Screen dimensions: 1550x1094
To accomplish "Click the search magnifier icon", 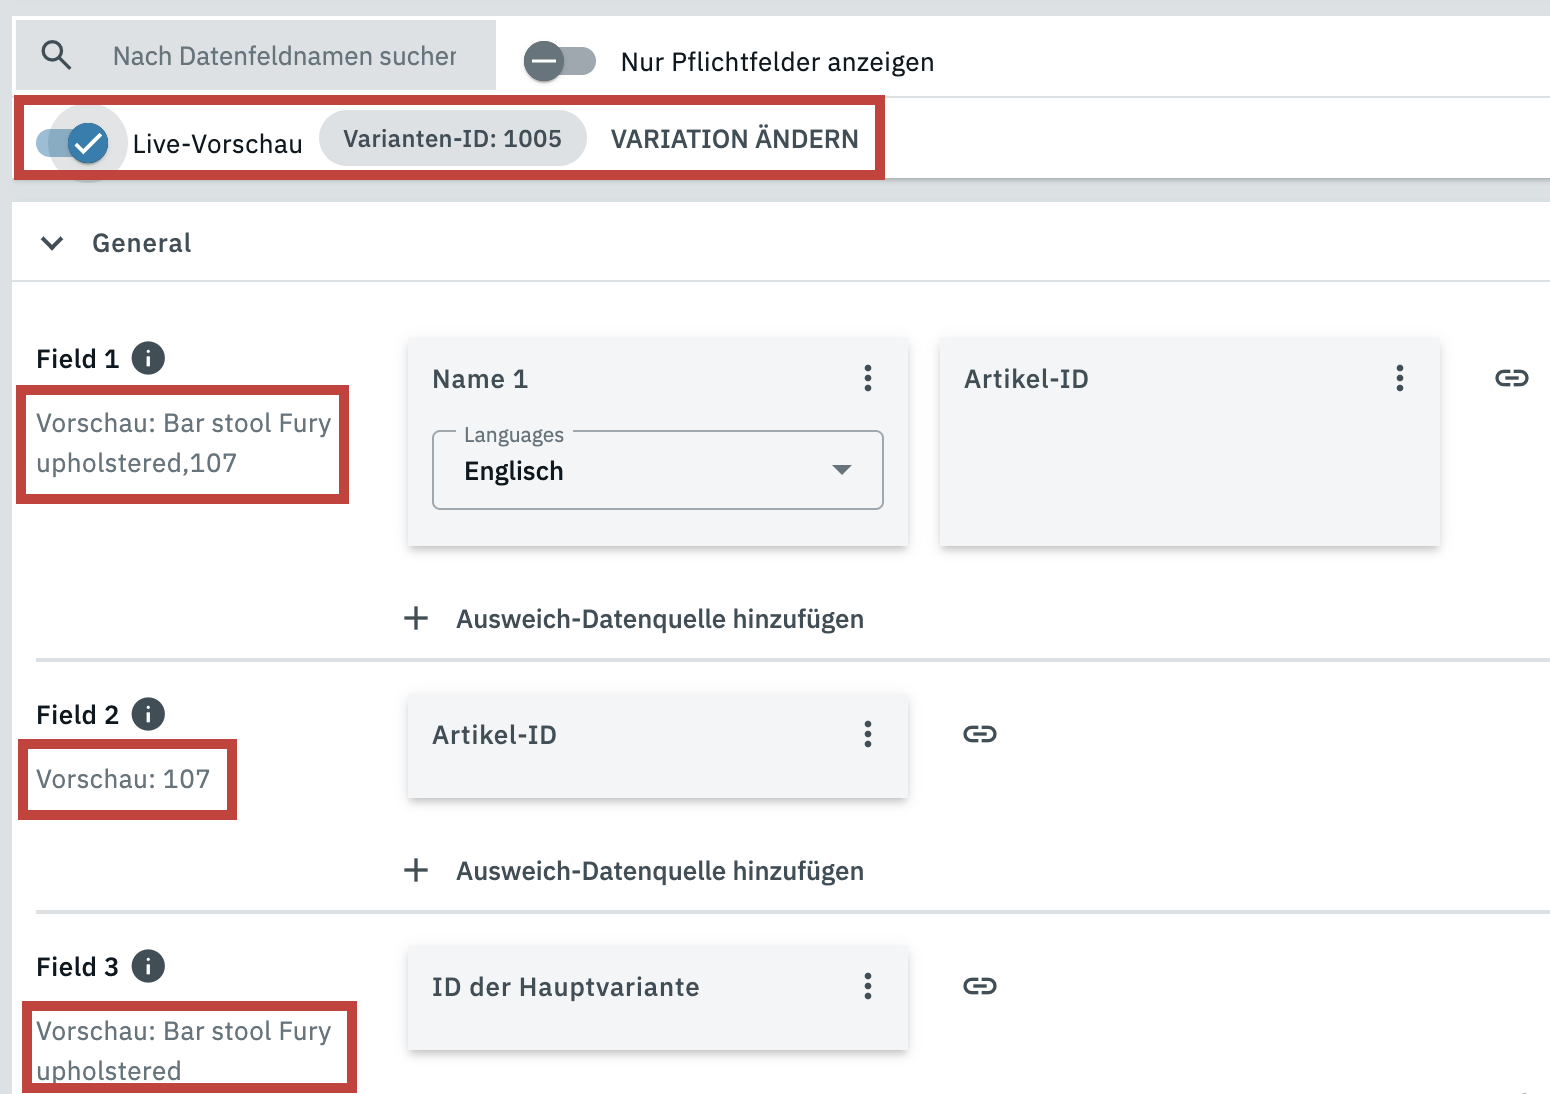I will pyautogui.click(x=56, y=56).
